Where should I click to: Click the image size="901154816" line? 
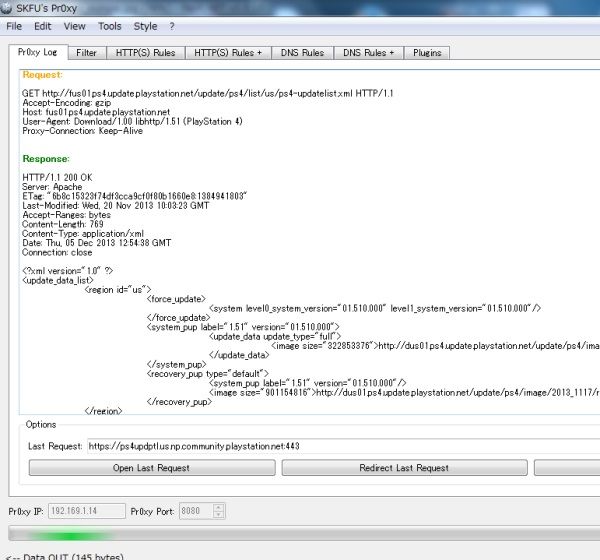point(404,392)
